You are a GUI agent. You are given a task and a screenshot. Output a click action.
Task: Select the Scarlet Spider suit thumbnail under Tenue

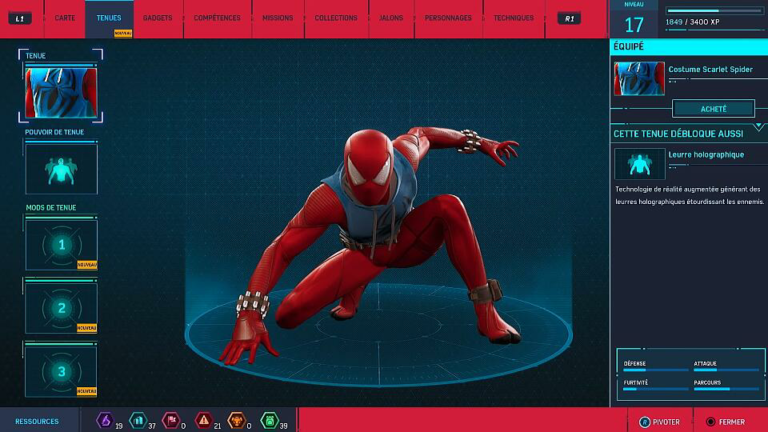[61, 93]
